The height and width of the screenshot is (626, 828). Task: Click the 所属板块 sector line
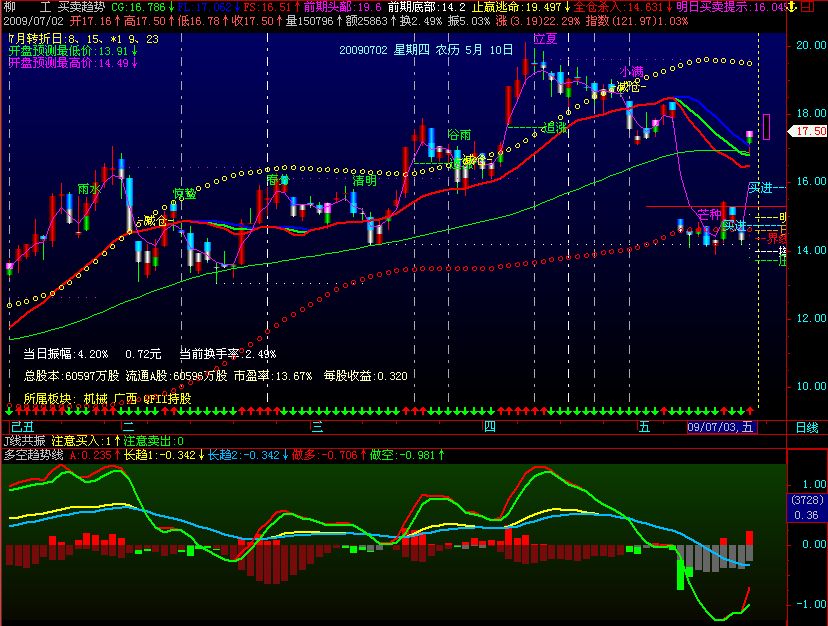(x=107, y=398)
